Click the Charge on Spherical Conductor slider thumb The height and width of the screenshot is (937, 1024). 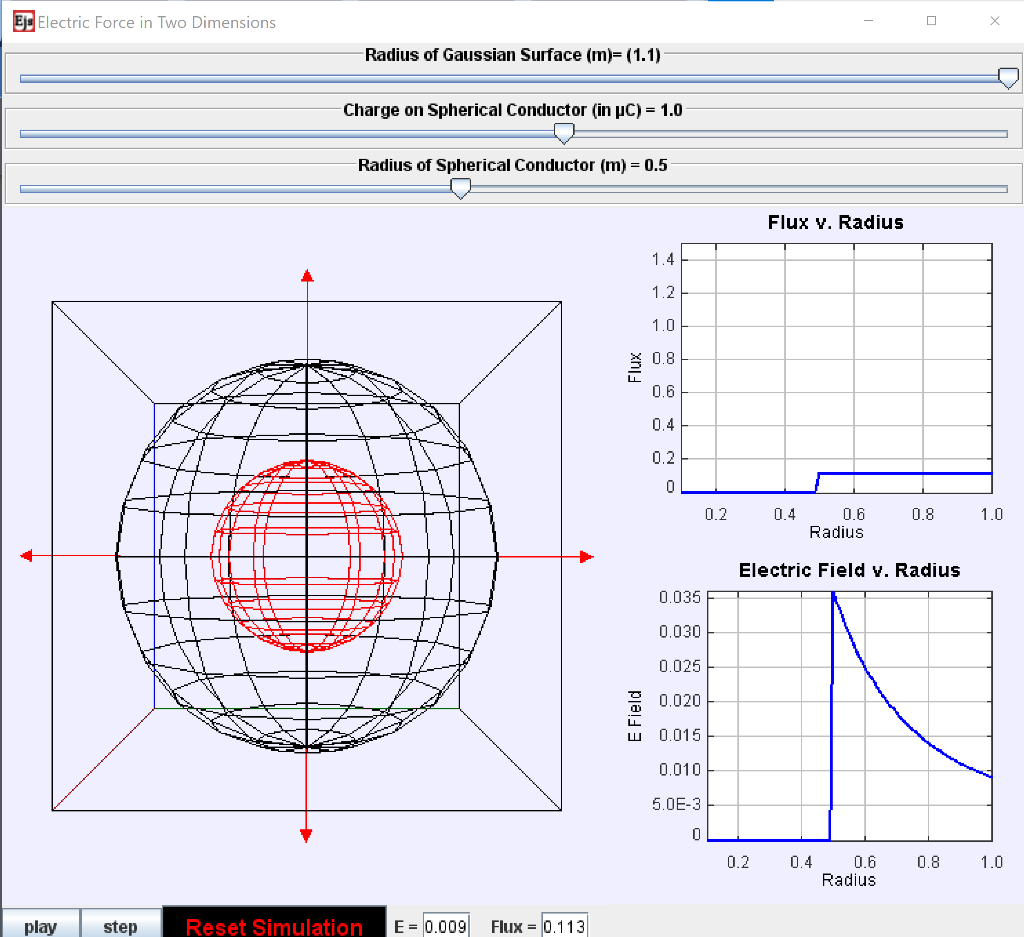point(563,132)
